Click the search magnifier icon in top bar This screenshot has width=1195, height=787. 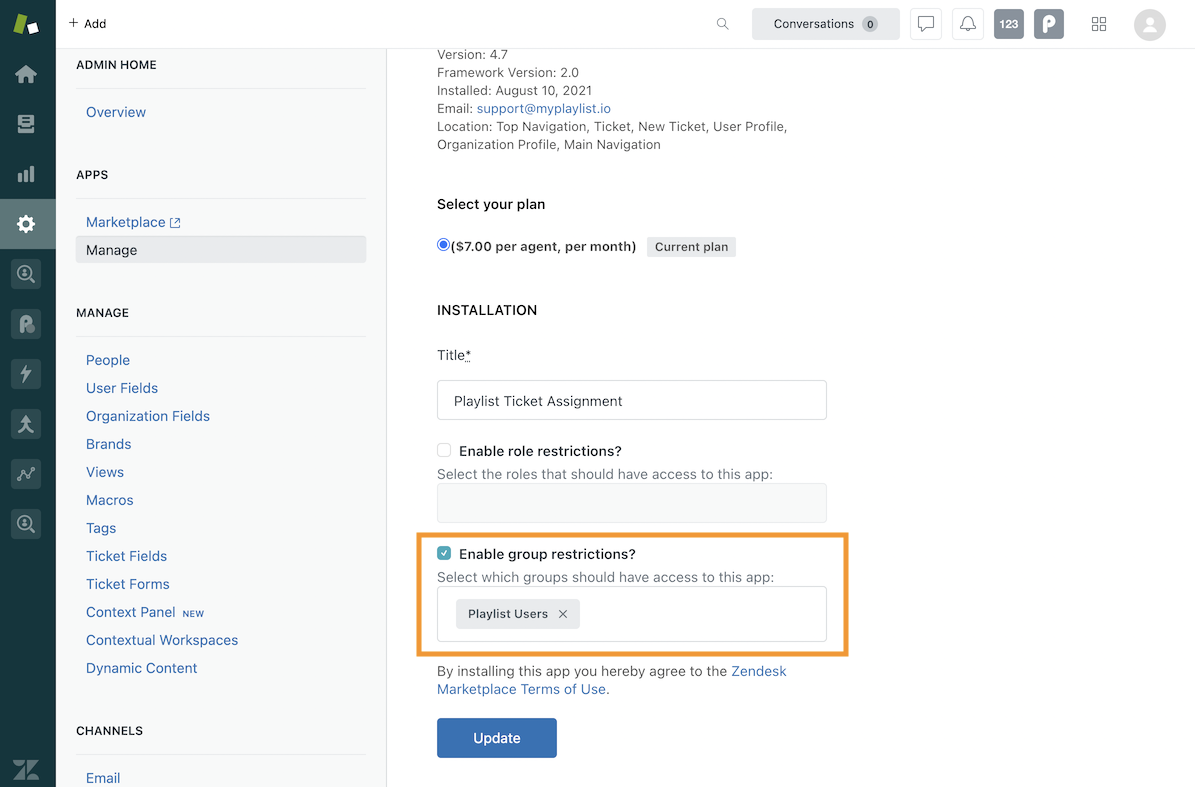(722, 24)
